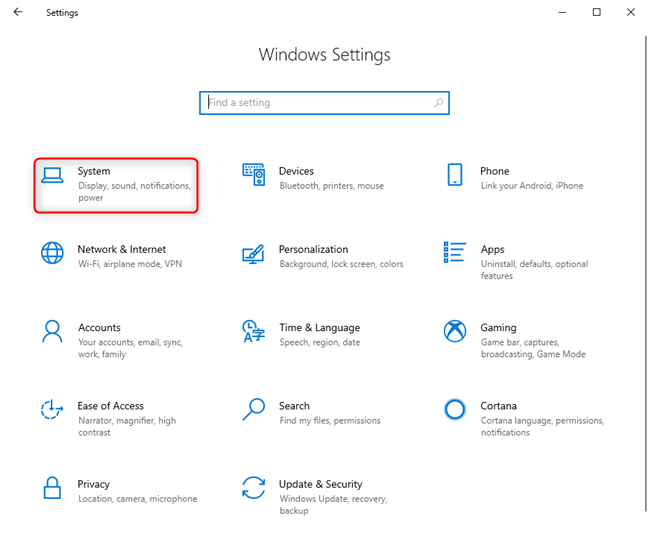
Task: Click 'Wi-Fi, airplane mode, VPN' description
Action: [130, 264]
